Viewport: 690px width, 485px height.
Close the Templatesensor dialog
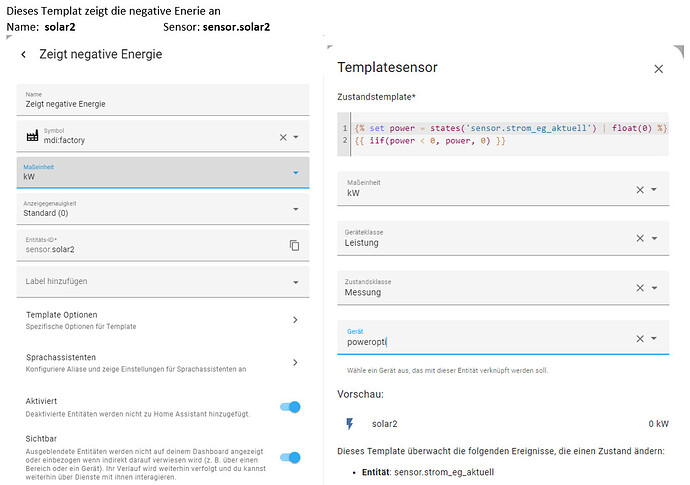pos(658,69)
